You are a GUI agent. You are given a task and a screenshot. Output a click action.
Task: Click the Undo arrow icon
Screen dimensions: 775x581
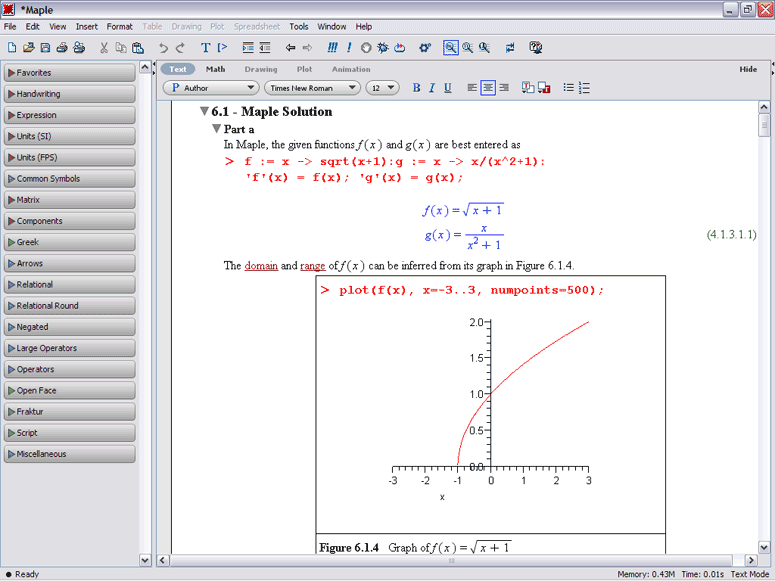pos(163,47)
